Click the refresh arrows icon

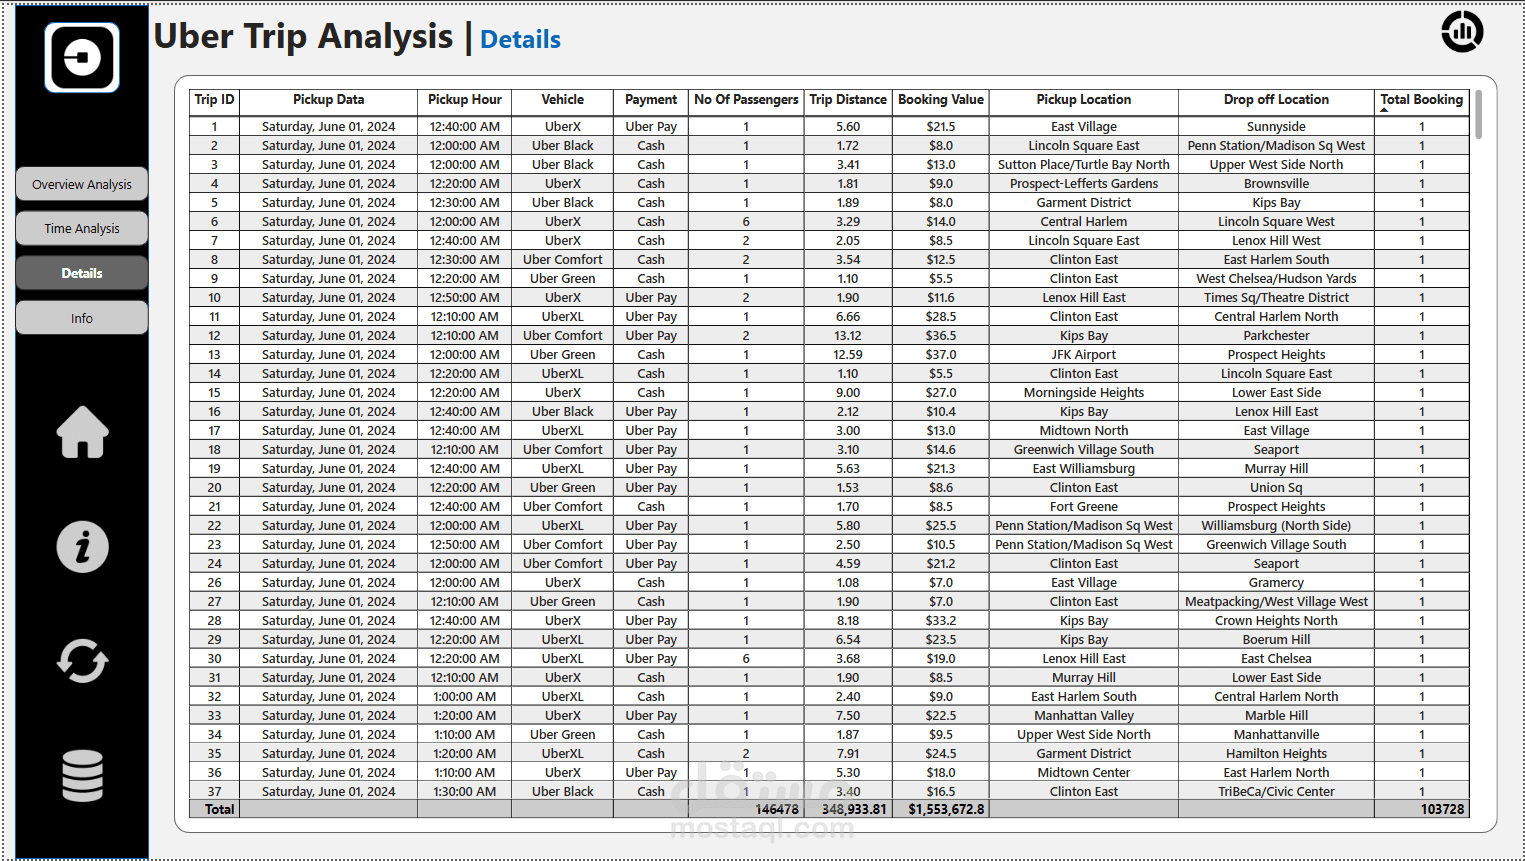82,661
